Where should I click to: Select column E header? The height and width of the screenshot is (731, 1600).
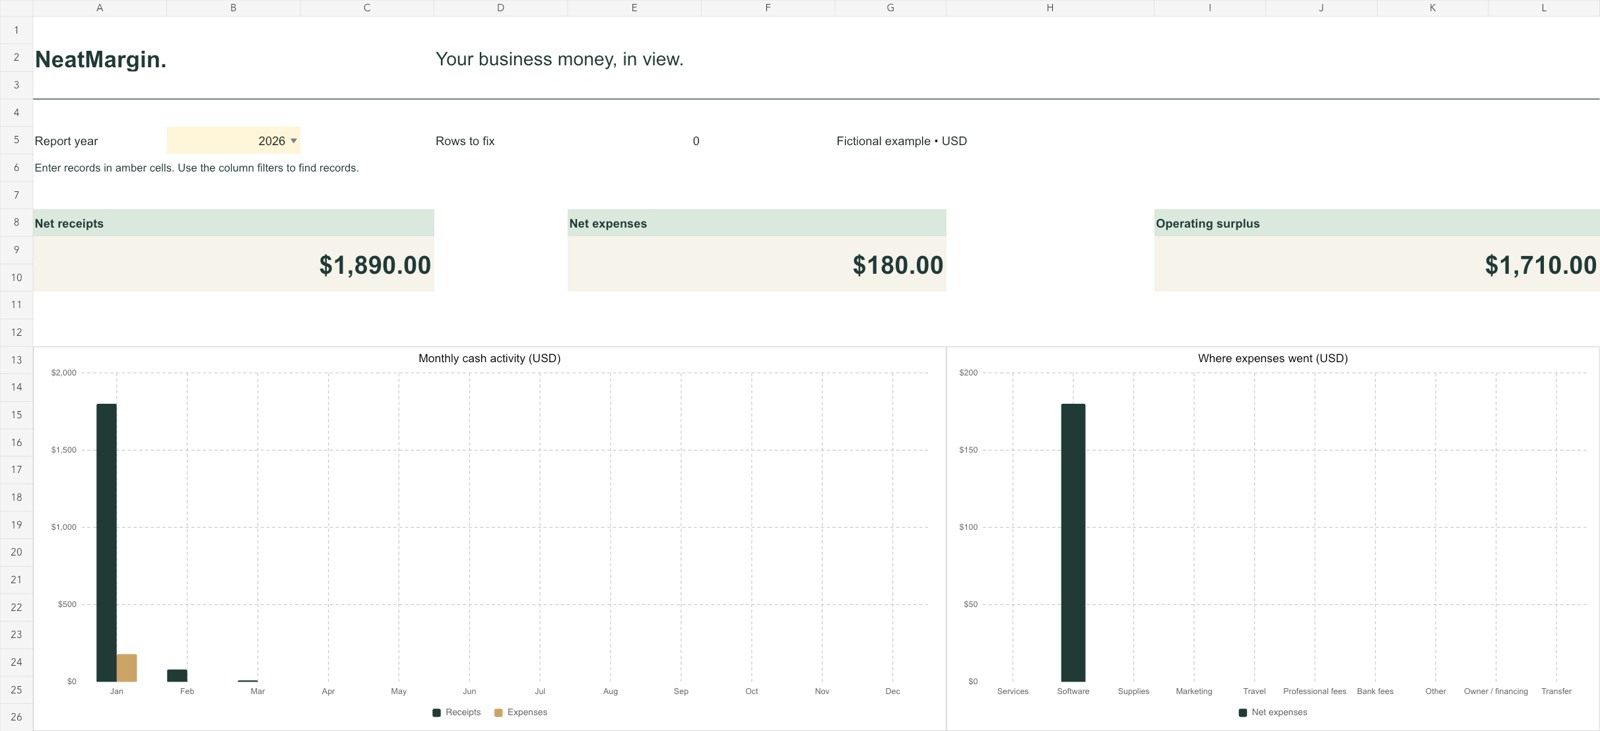[634, 8]
